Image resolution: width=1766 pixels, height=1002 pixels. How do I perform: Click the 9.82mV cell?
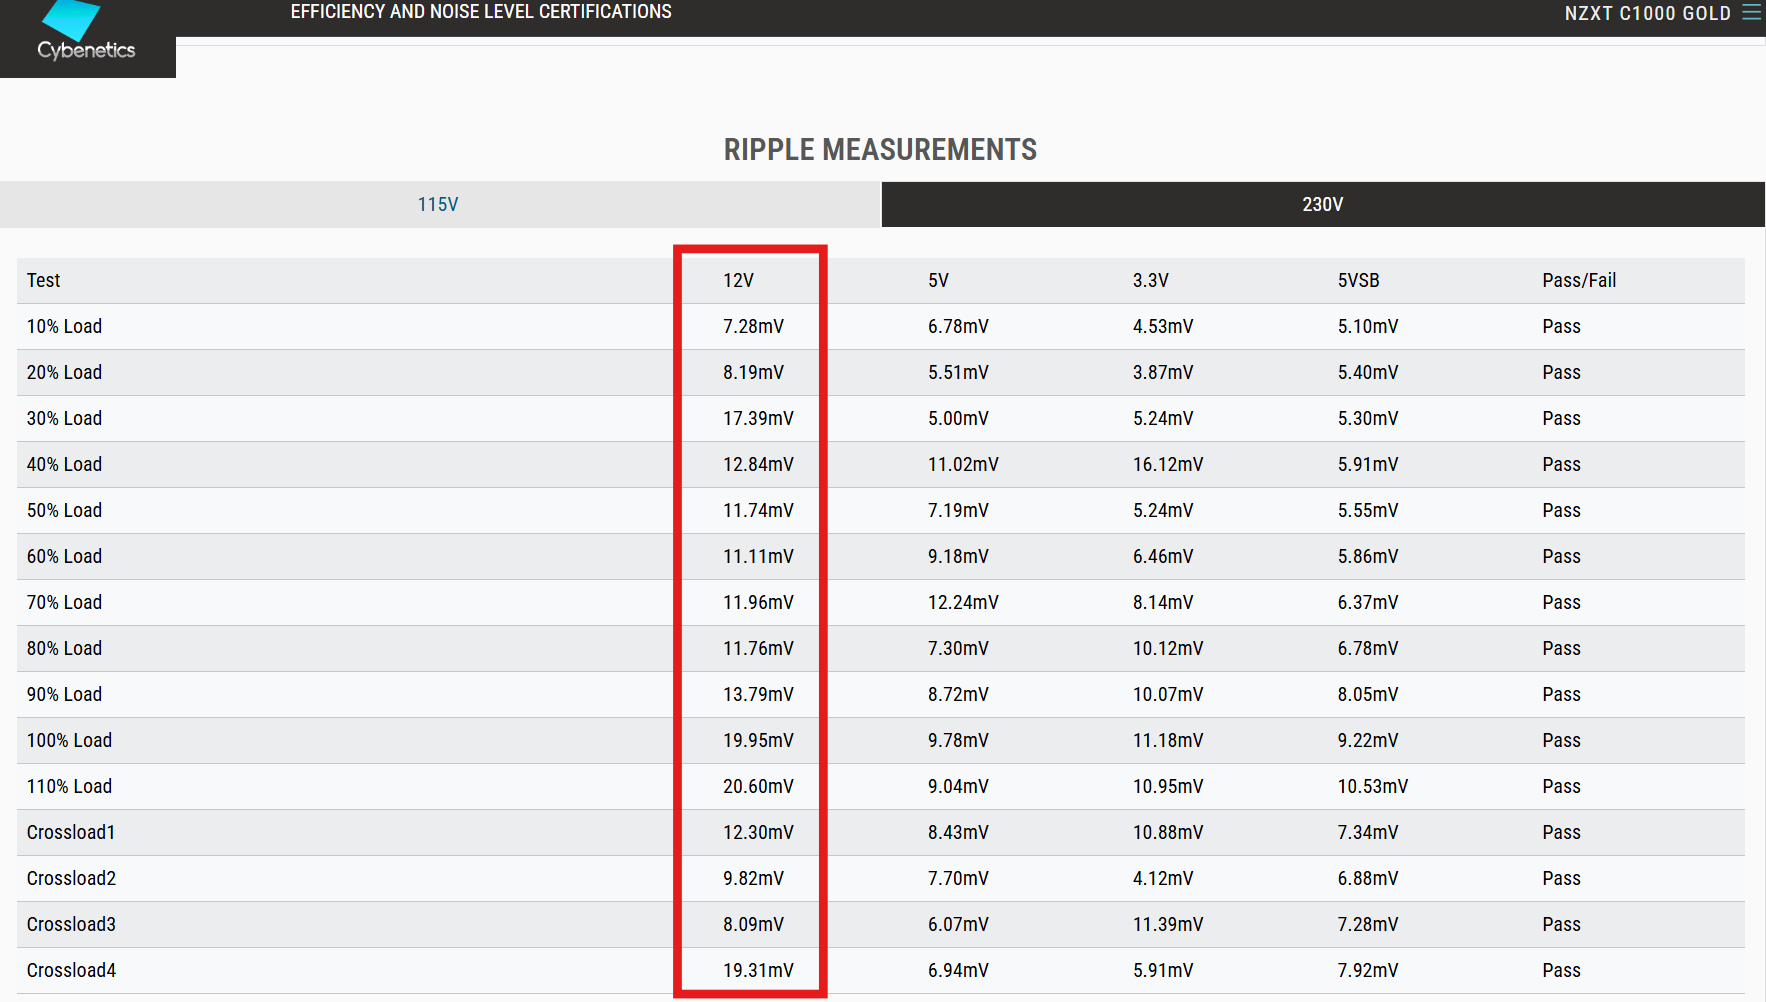753,879
